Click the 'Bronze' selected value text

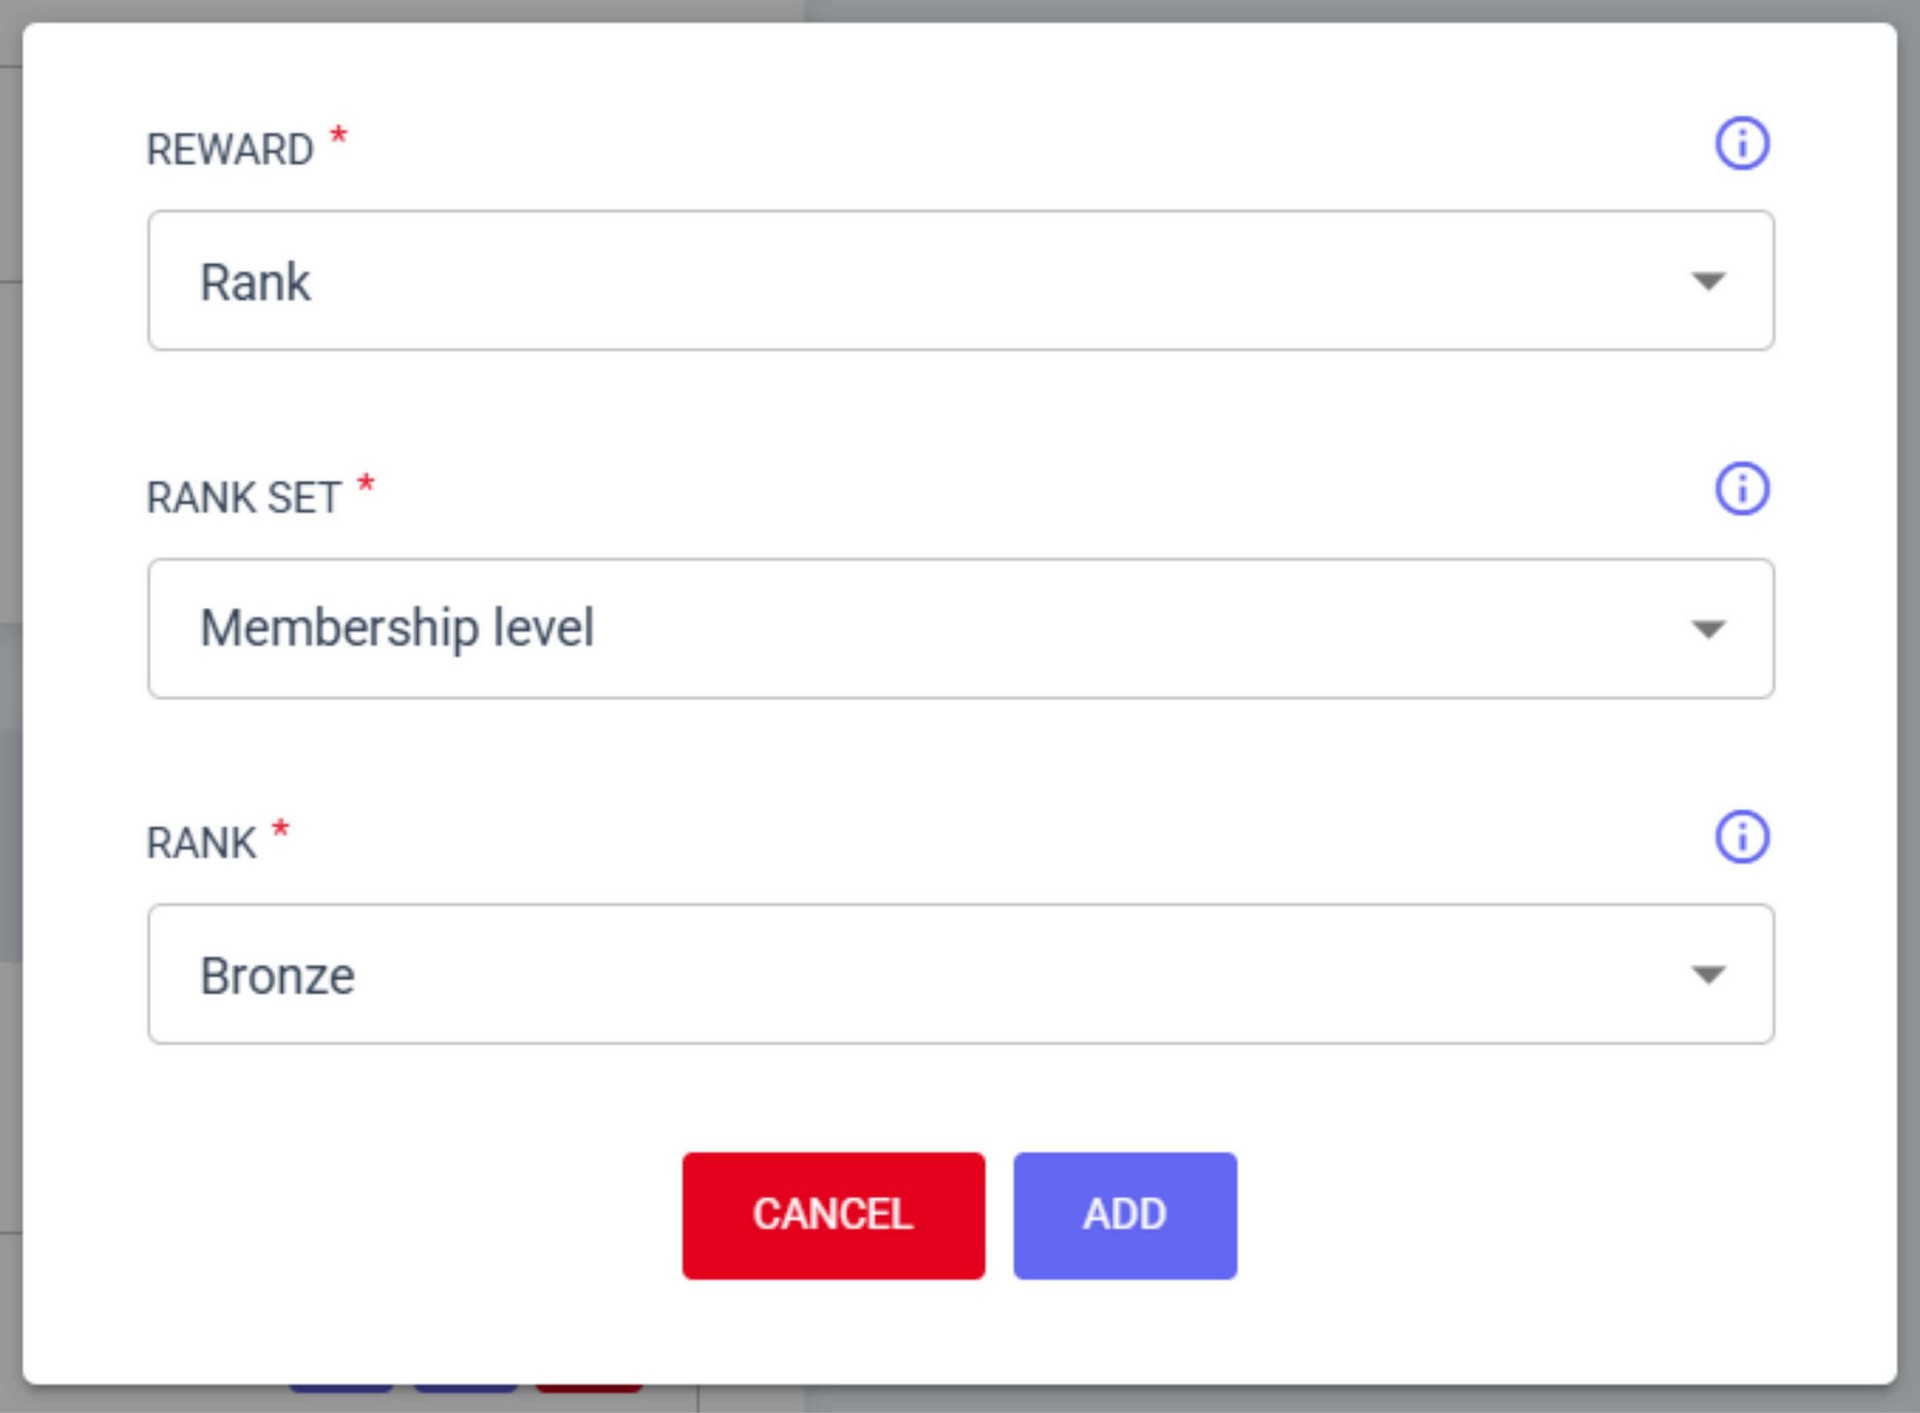tap(277, 976)
